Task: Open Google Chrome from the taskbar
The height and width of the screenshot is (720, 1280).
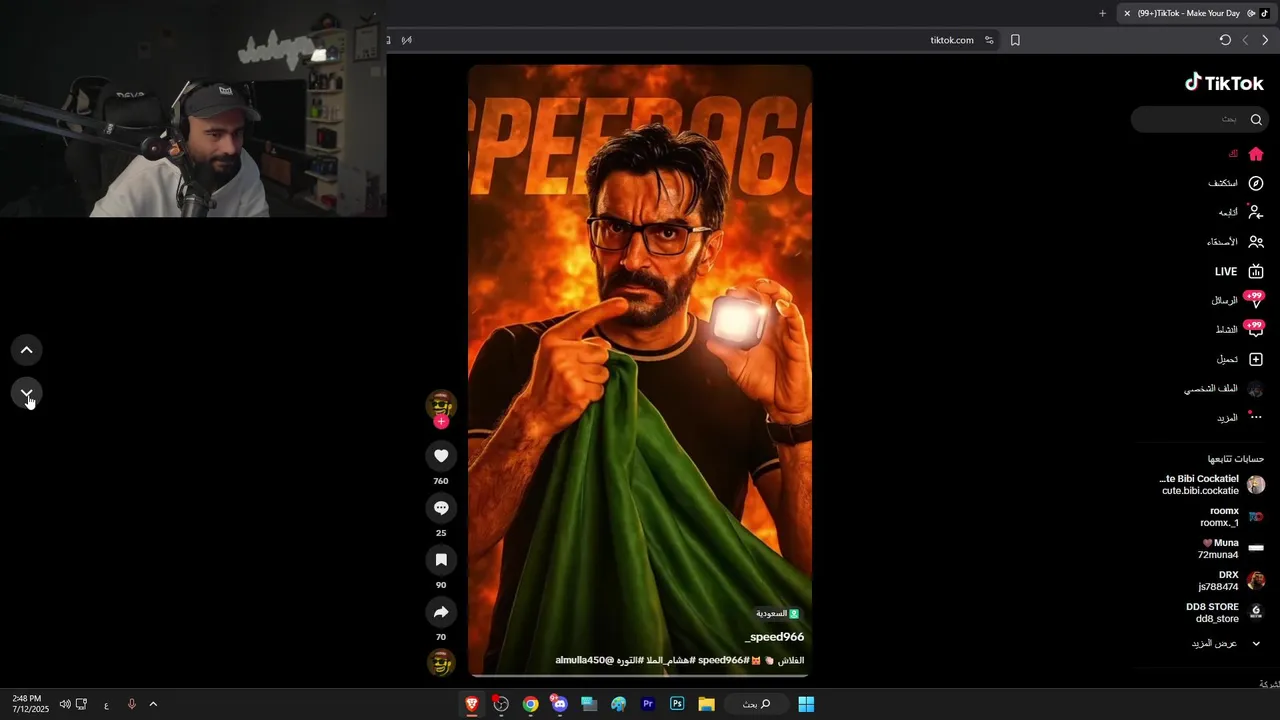Action: coord(530,704)
